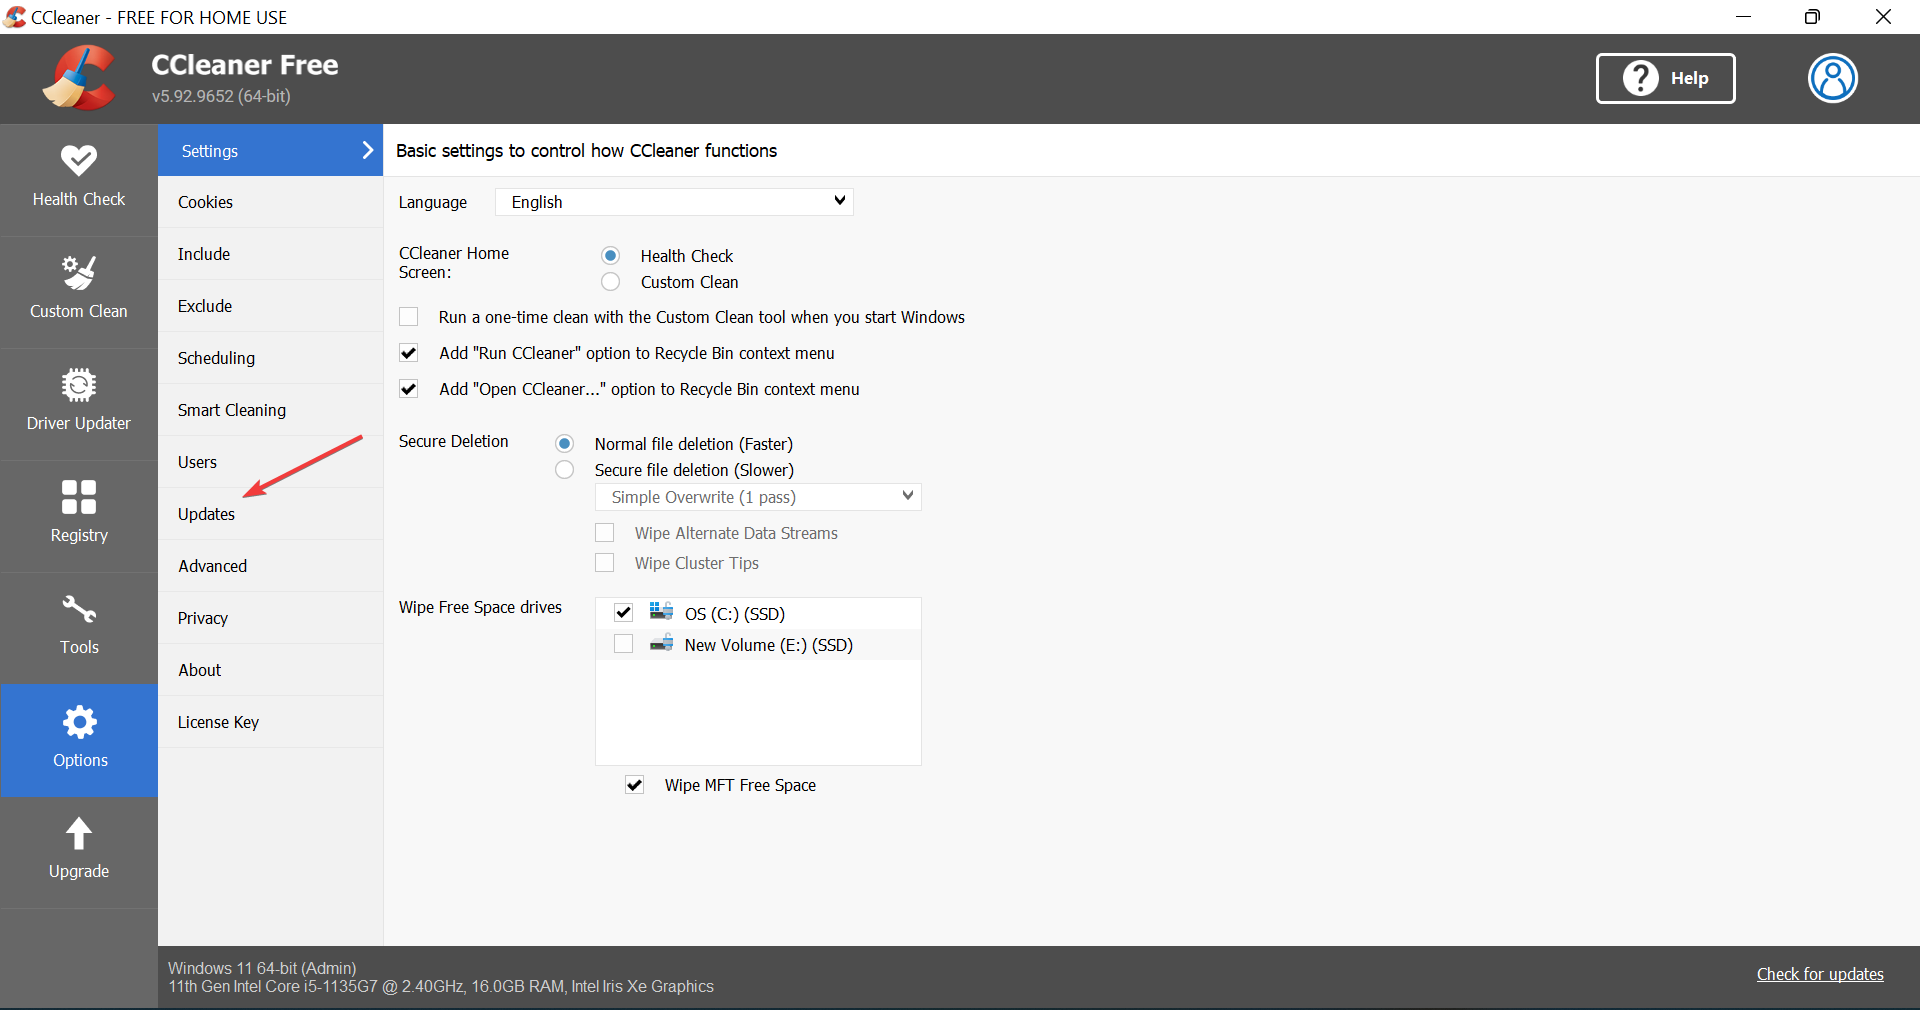This screenshot has height=1010, width=1920.
Task: Select Secure file deletion (Slower)
Action: 565,470
